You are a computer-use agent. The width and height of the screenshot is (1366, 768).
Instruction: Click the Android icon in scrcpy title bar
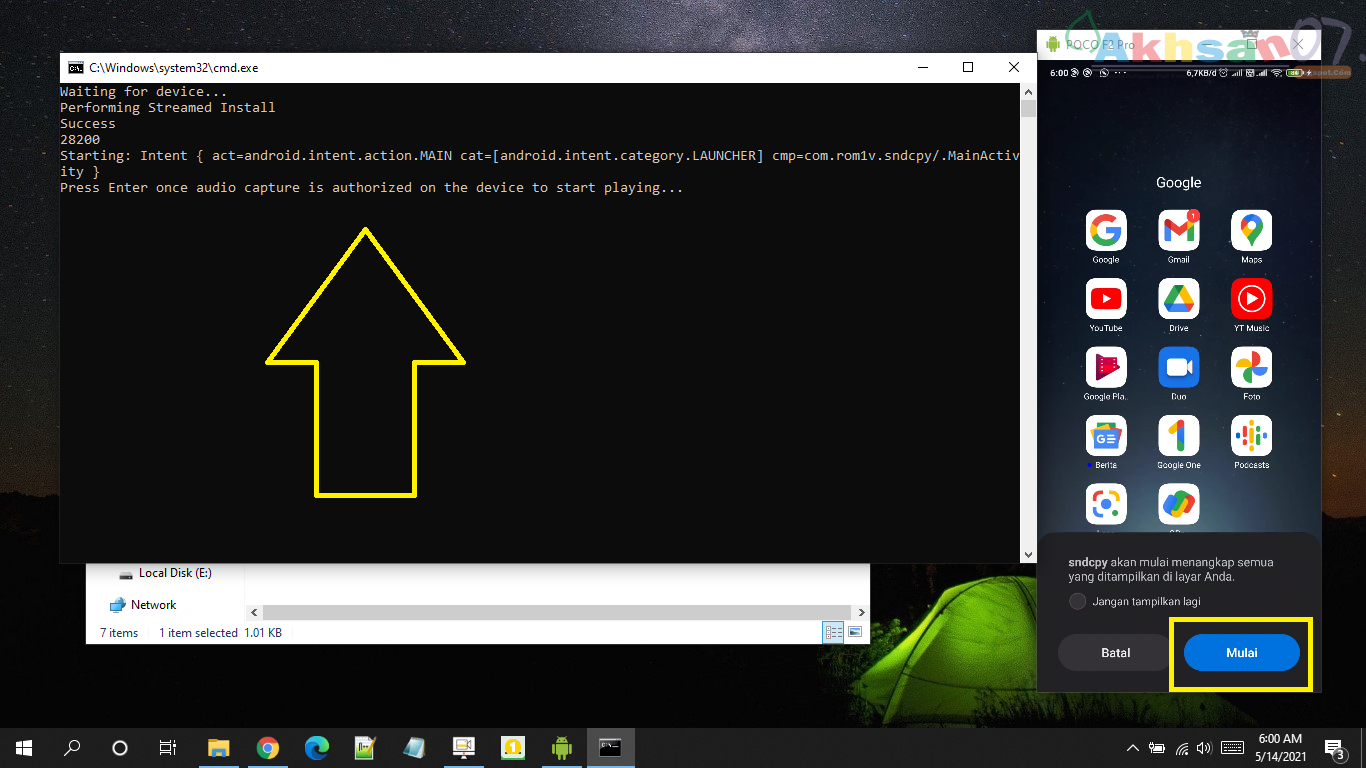pos(1052,45)
